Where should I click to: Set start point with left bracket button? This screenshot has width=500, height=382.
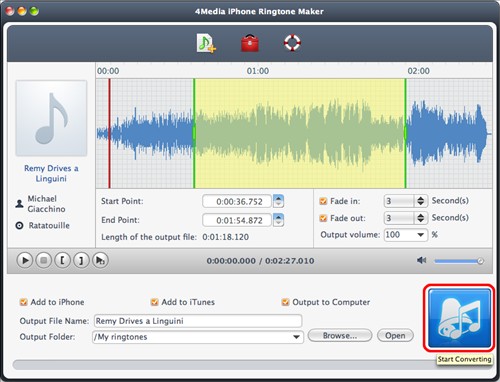(62, 260)
